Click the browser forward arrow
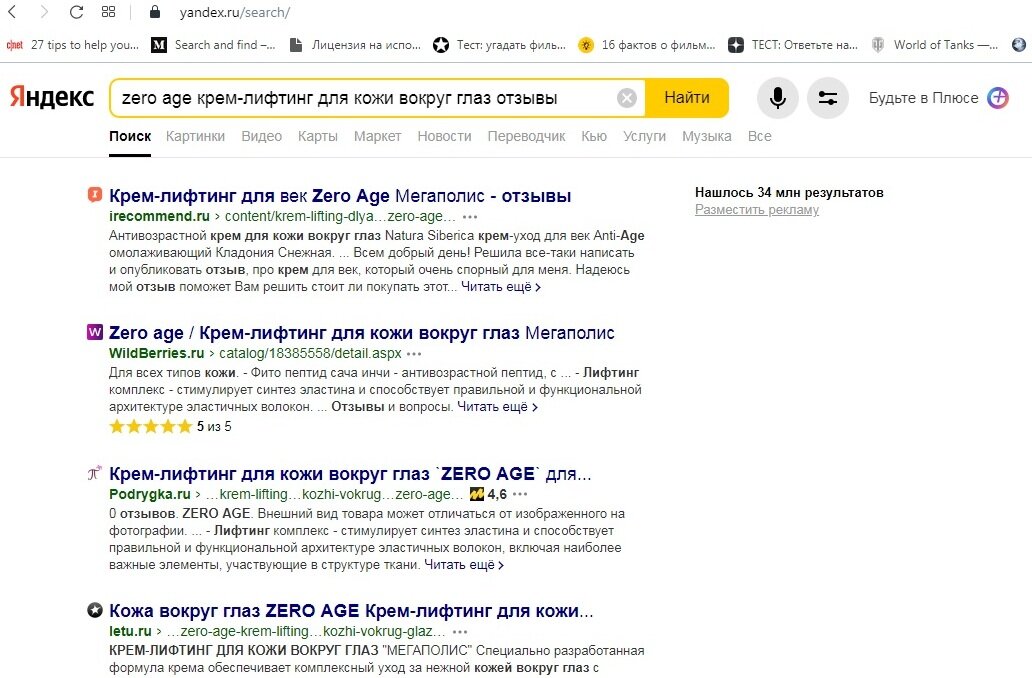Image resolution: width=1032 pixels, height=678 pixels. tap(44, 11)
